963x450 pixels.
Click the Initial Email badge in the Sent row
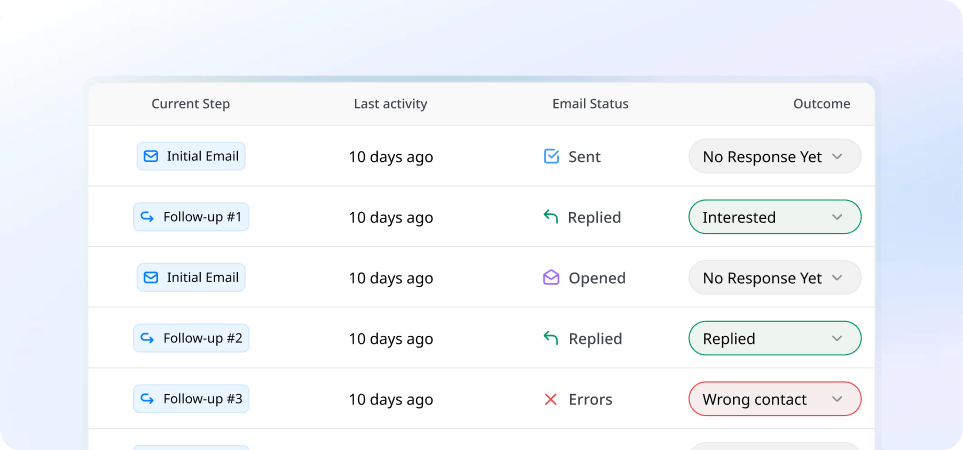click(191, 157)
